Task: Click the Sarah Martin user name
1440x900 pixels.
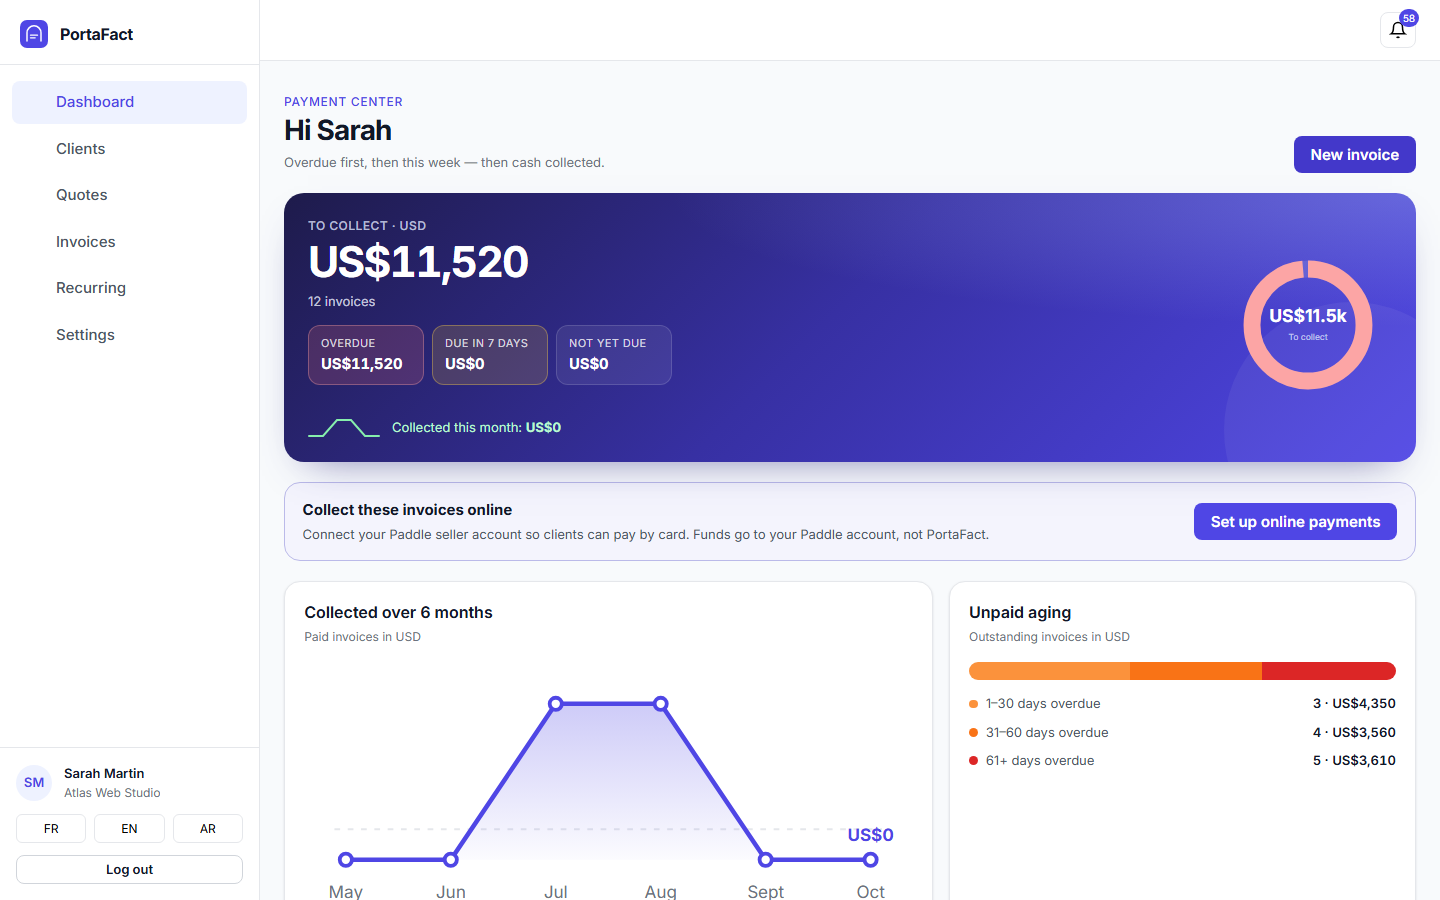Action: [x=104, y=774]
